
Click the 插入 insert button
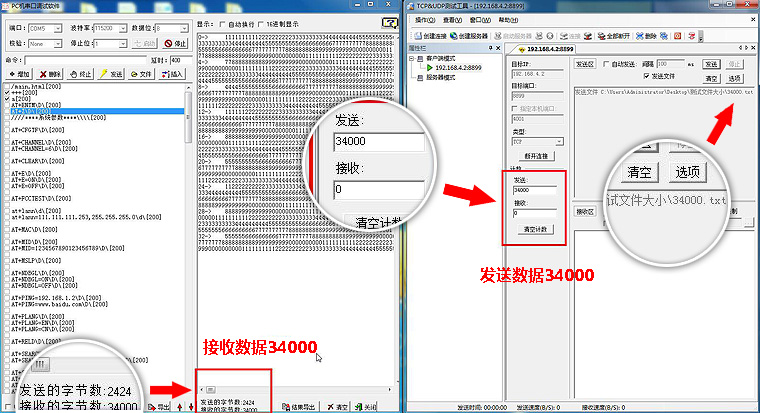170,74
